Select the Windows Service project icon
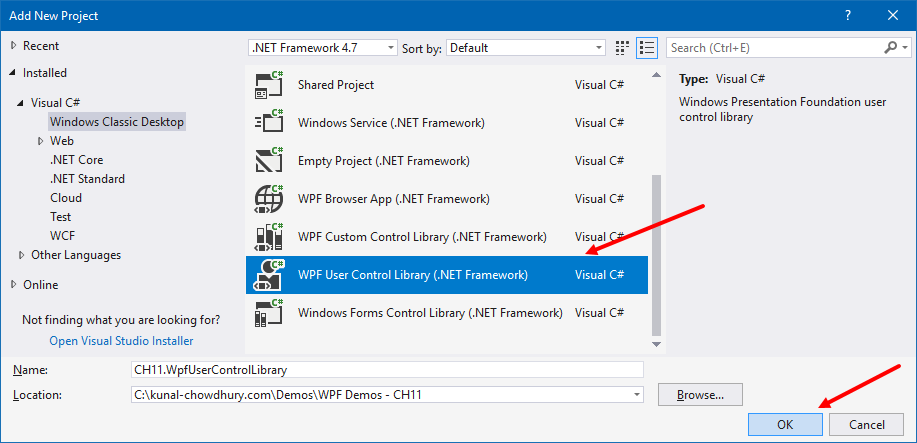This screenshot has width=917, height=443. (x=270, y=123)
